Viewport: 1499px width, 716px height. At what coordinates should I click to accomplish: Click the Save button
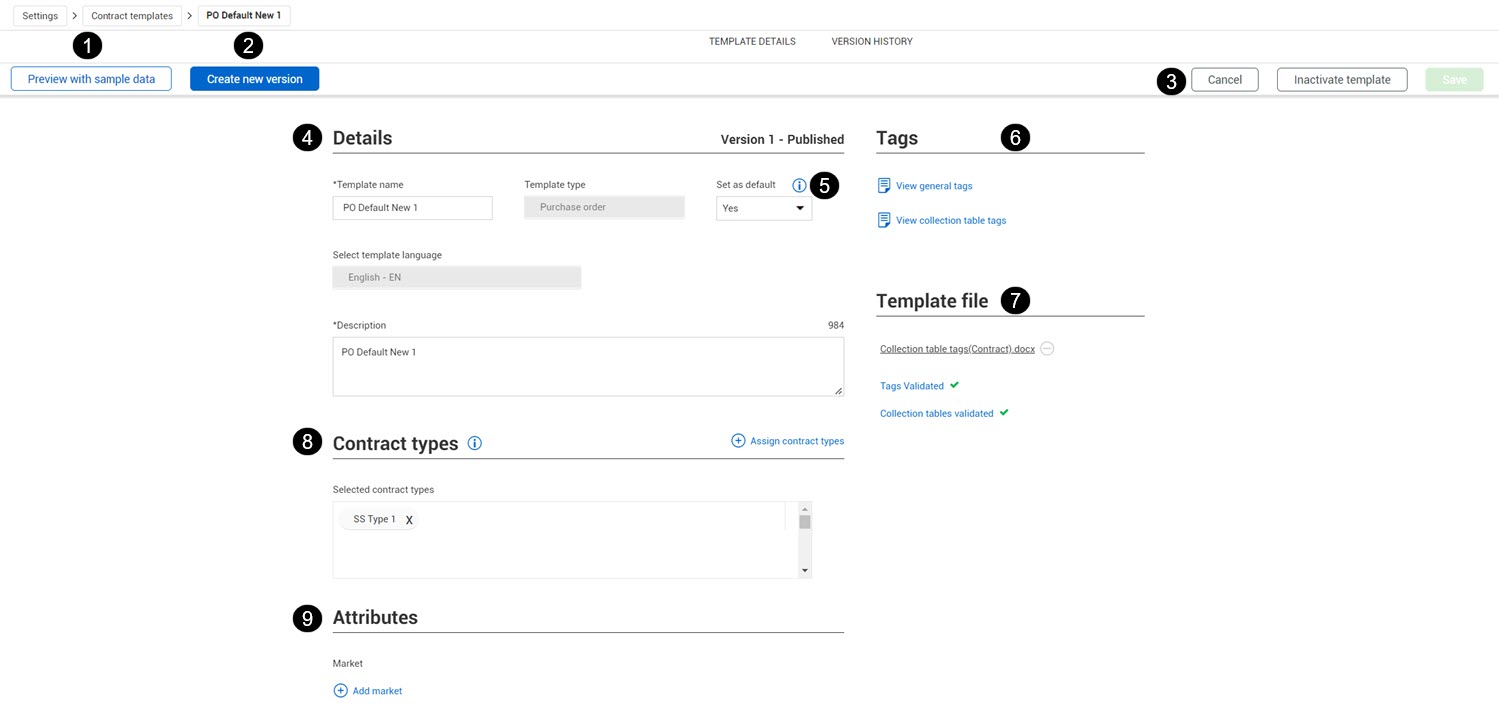click(x=1454, y=80)
